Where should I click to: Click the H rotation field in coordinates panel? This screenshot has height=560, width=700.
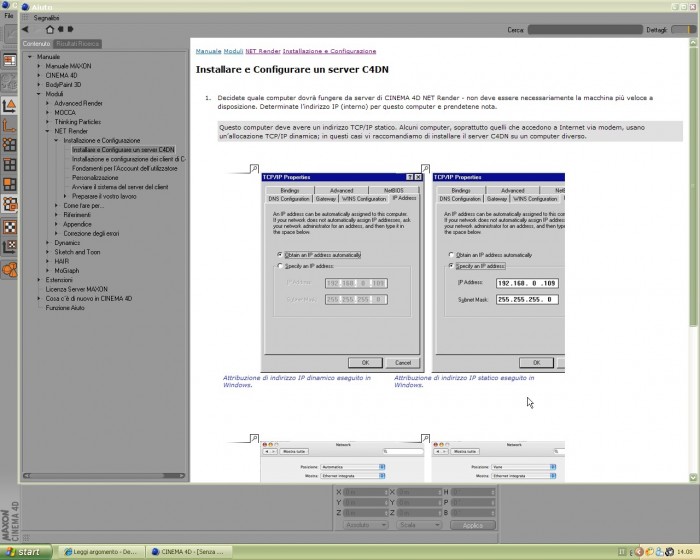point(473,492)
